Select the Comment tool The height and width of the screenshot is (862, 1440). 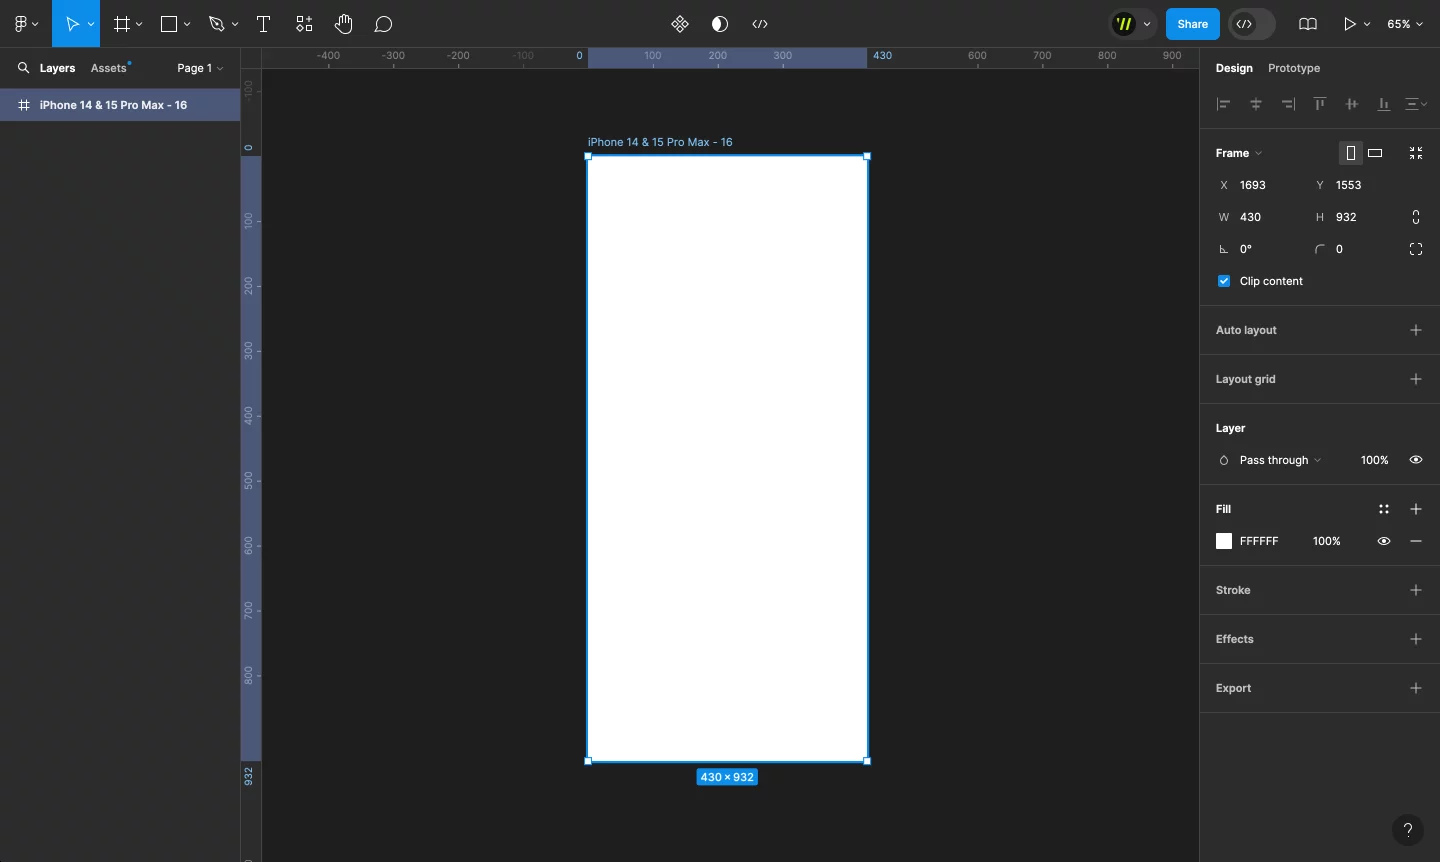pos(383,24)
